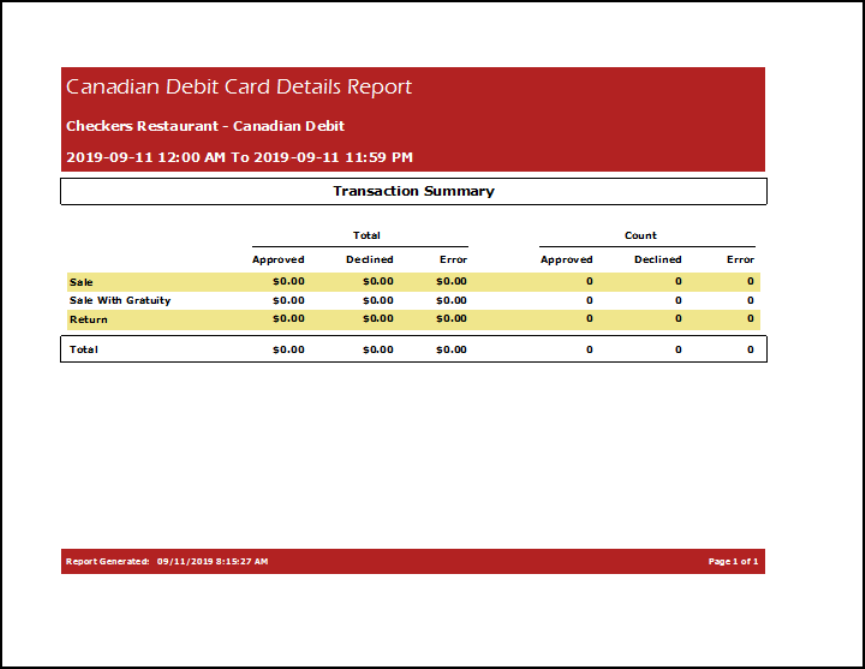Click Sale With Gratuity declined total $0.00
The height and width of the screenshot is (669, 865).
point(378,301)
